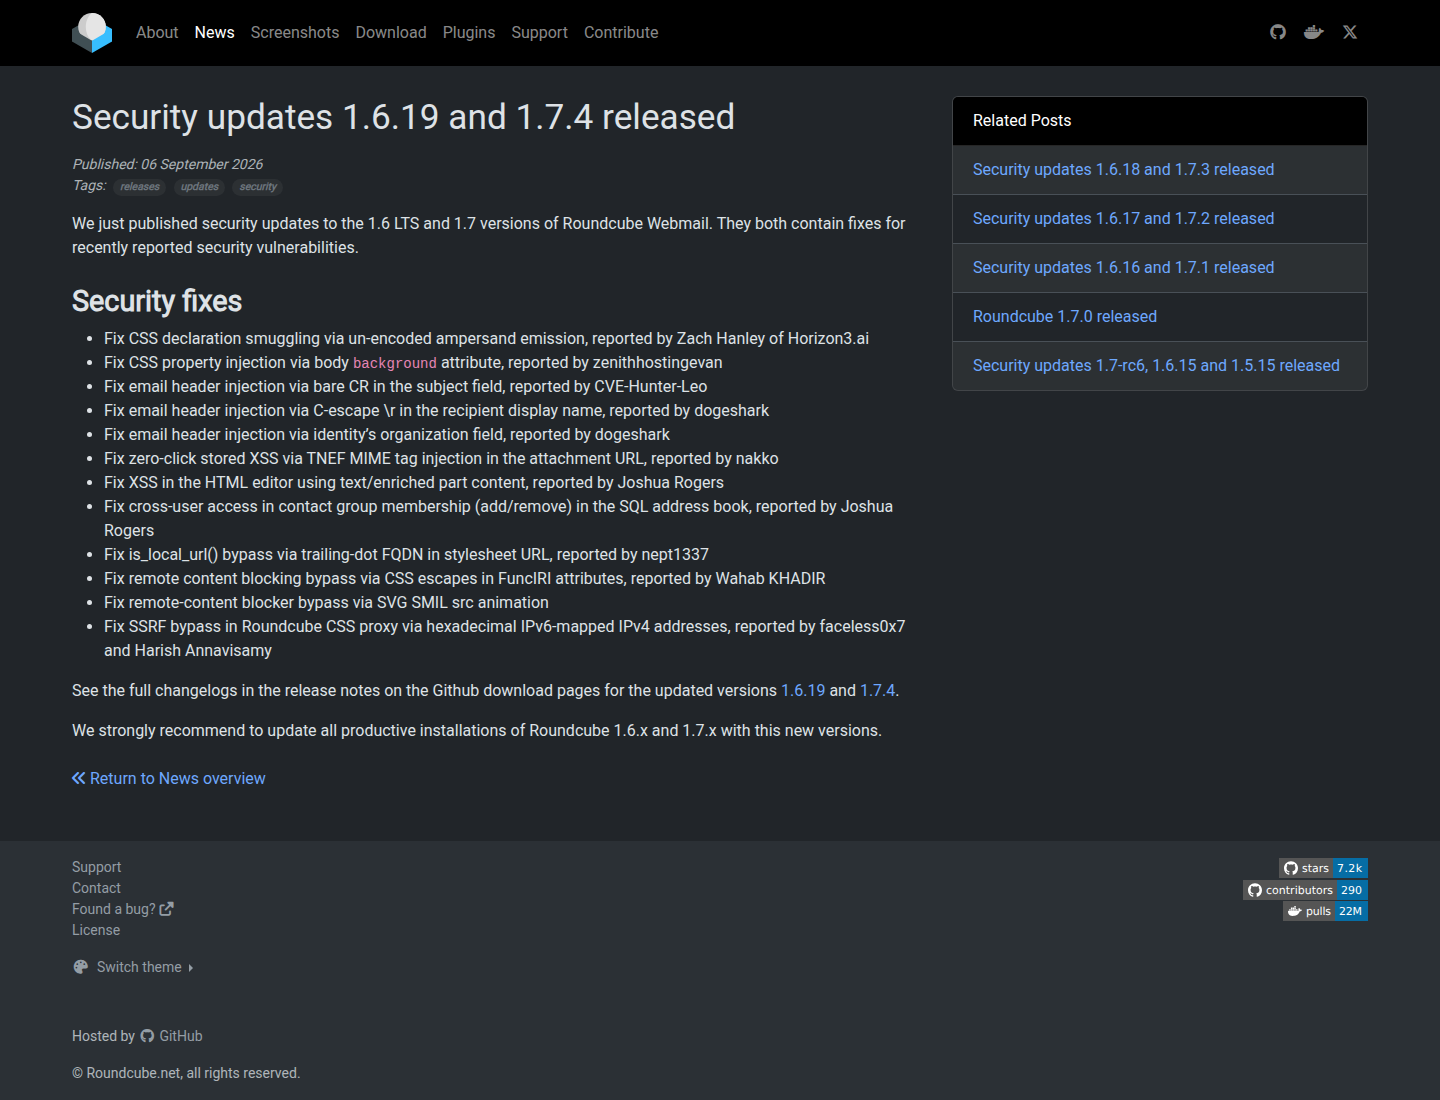Open the Docker pulls badge
Screen dimensions: 1440x1100
coord(1325,911)
